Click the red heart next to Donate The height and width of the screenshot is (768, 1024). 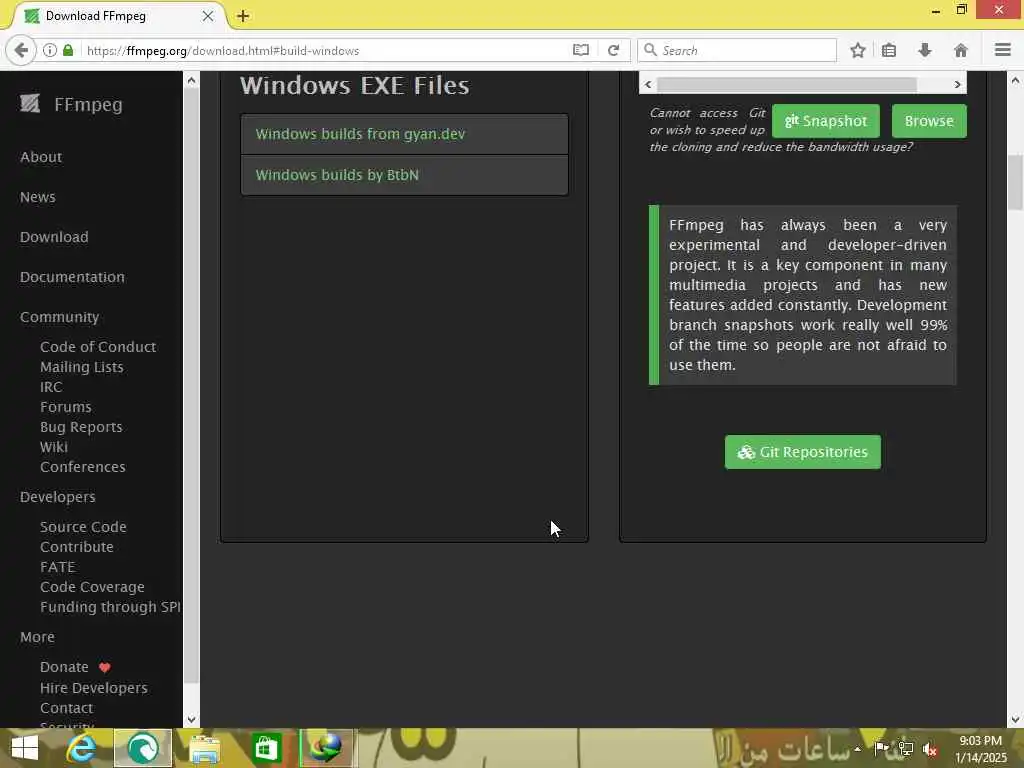tap(104, 667)
